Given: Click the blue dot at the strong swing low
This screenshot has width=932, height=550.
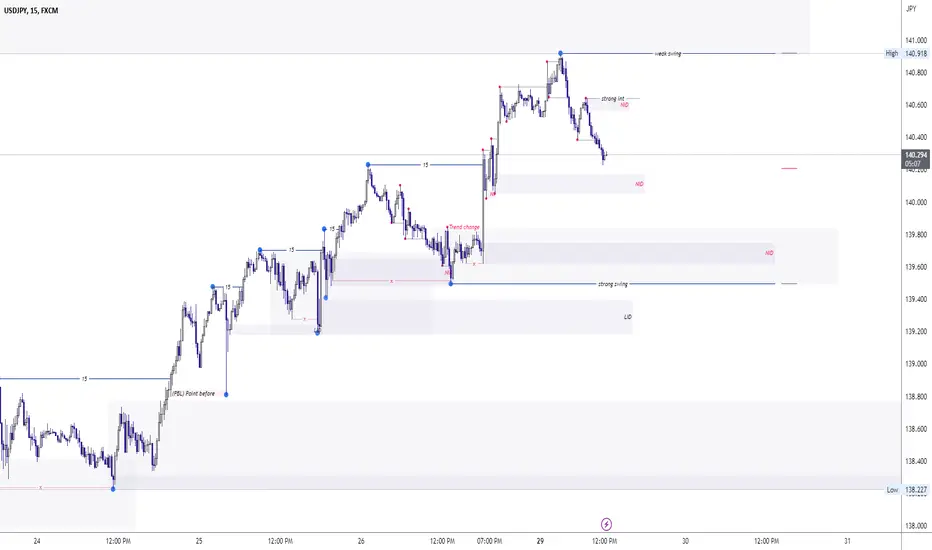Looking at the screenshot, I should point(451,284).
